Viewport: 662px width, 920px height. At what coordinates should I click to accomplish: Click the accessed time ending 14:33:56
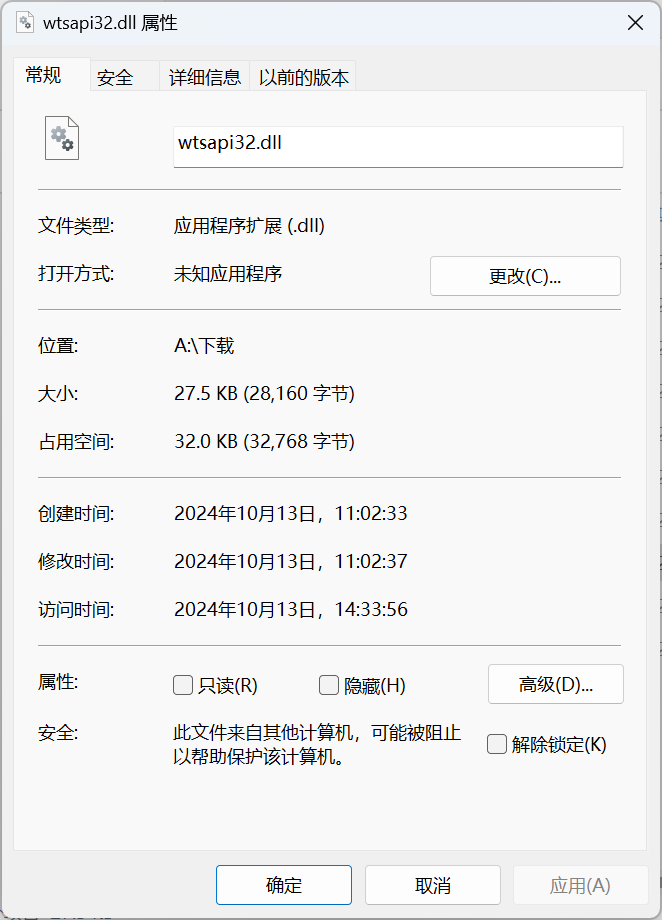(291, 610)
